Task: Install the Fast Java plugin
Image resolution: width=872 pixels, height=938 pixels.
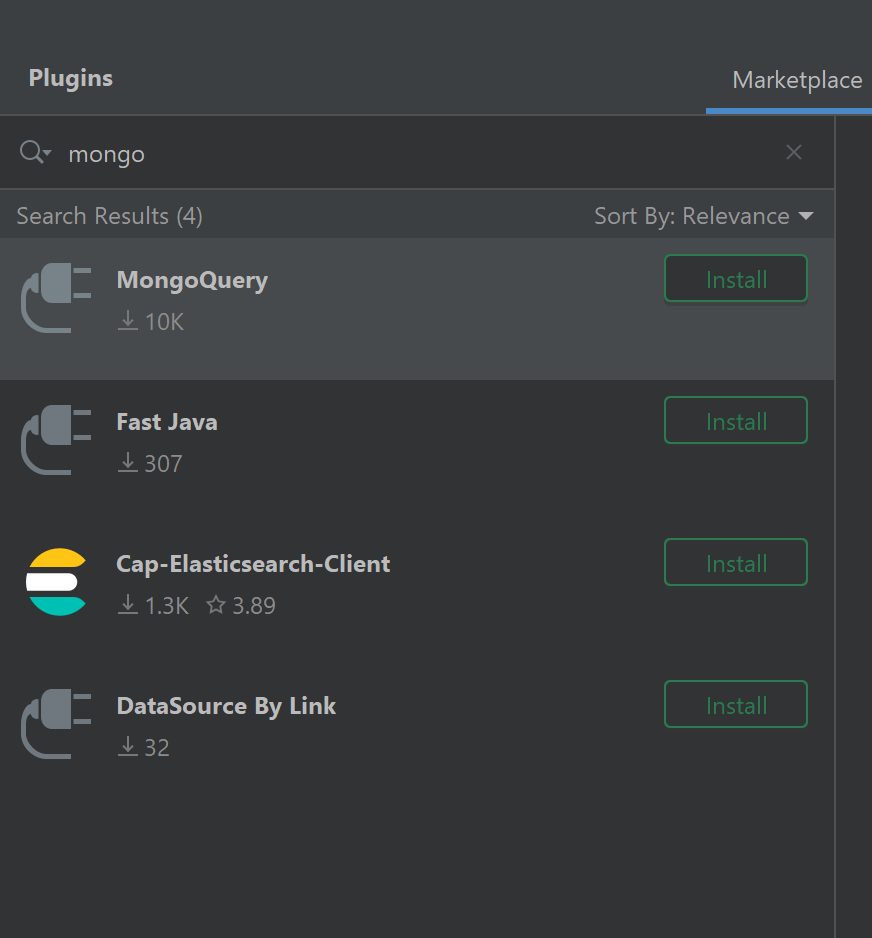Action: (x=736, y=421)
